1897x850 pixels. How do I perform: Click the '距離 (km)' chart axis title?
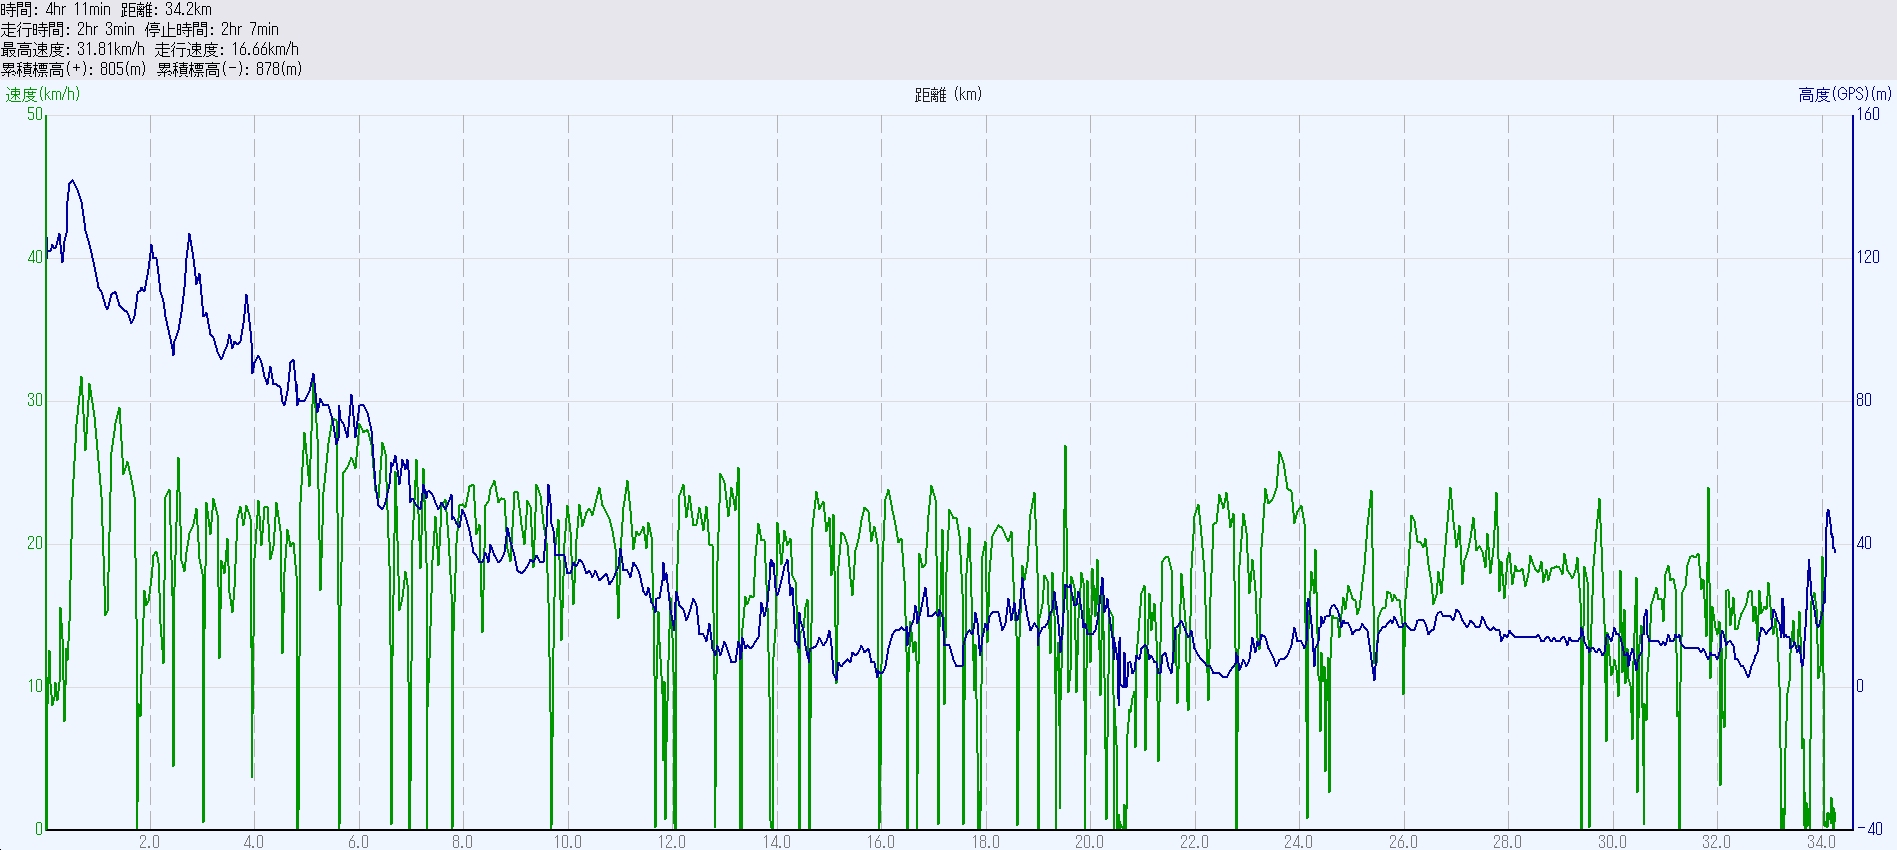coord(948,94)
